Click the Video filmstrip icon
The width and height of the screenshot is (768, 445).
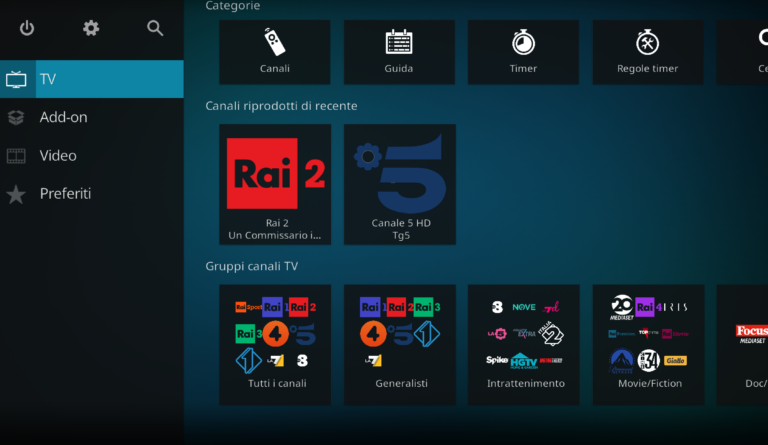(16, 156)
